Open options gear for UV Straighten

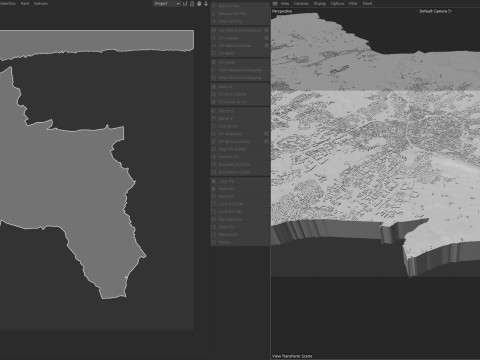click(x=266, y=134)
